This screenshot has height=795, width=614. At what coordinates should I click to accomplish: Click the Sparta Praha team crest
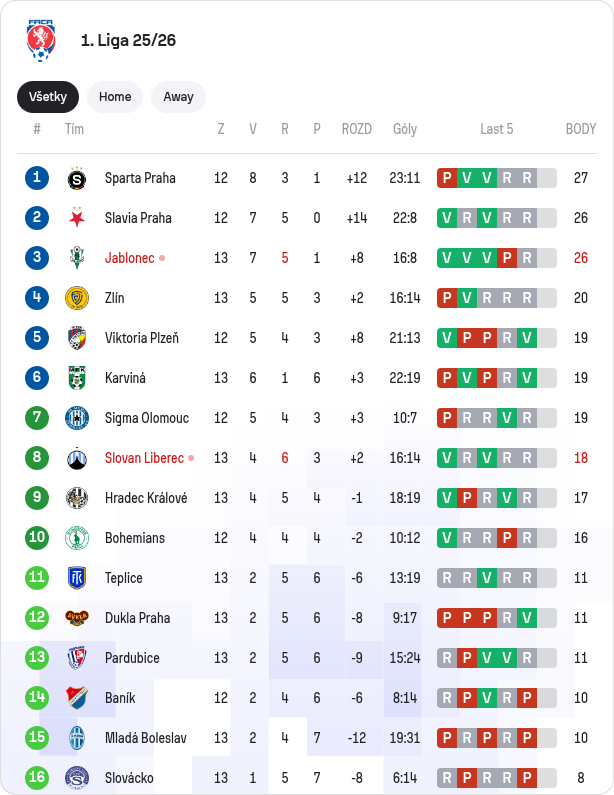(77, 178)
